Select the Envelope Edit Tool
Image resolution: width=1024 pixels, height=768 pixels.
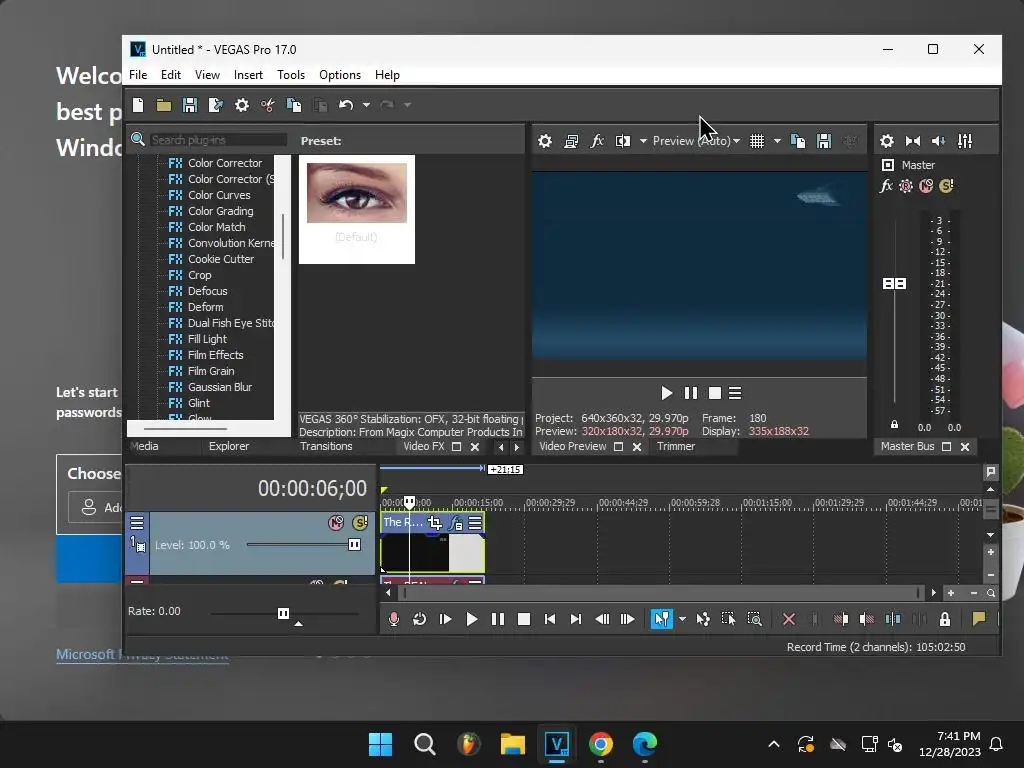tap(703, 619)
